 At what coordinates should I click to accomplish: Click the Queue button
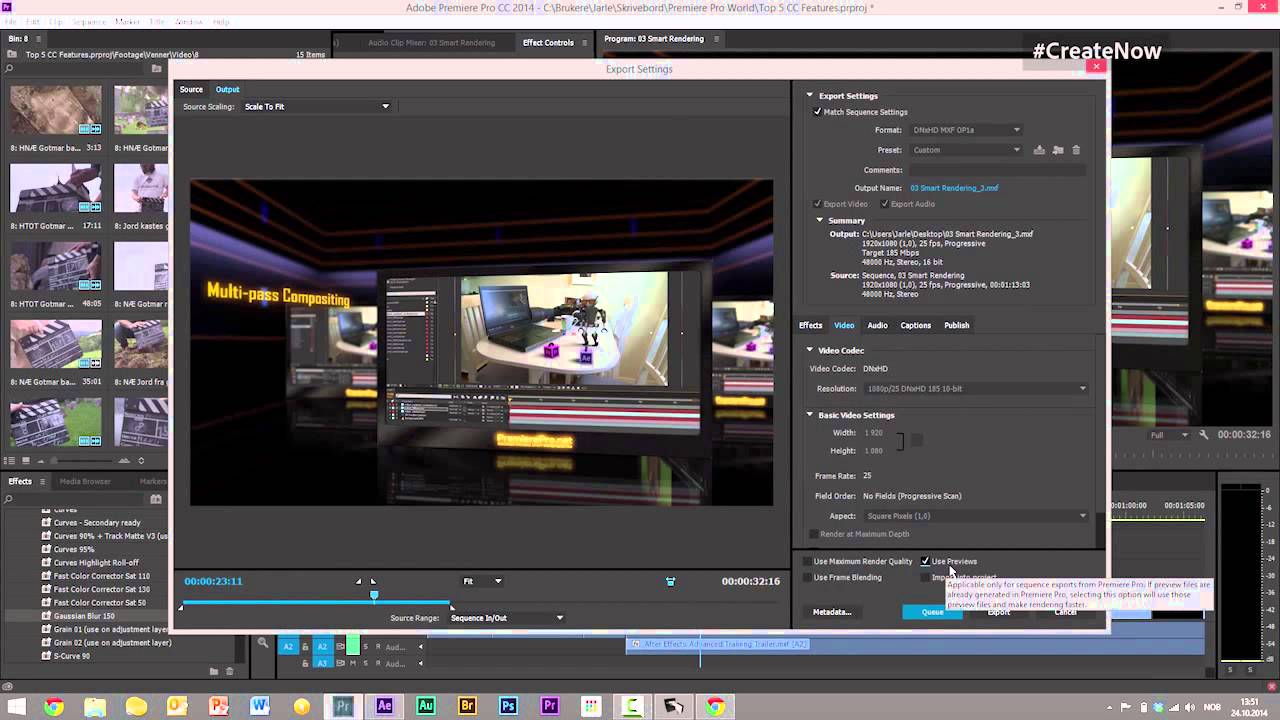point(932,612)
